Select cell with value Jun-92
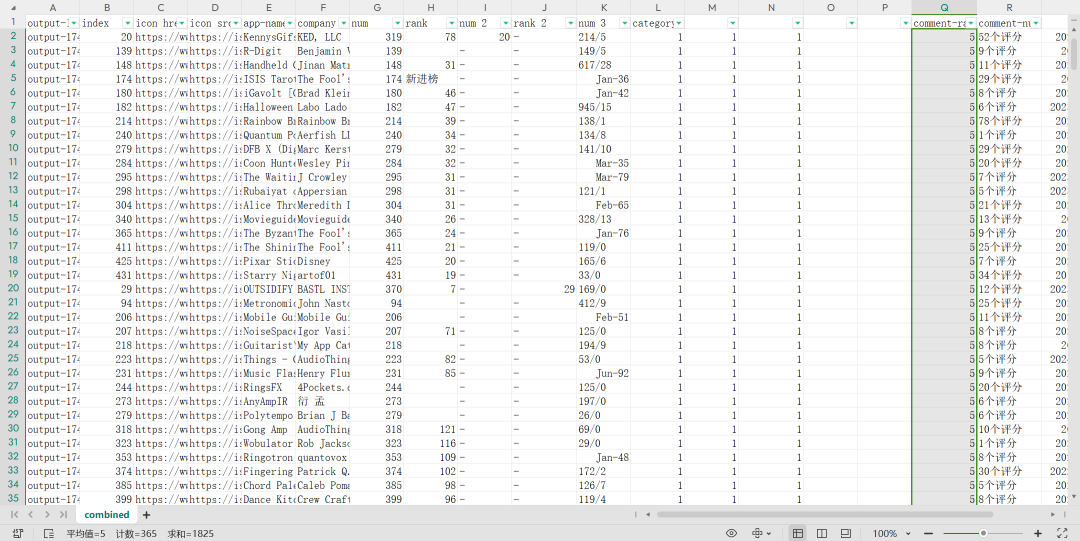This screenshot has width=1080, height=541. (x=603, y=374)
